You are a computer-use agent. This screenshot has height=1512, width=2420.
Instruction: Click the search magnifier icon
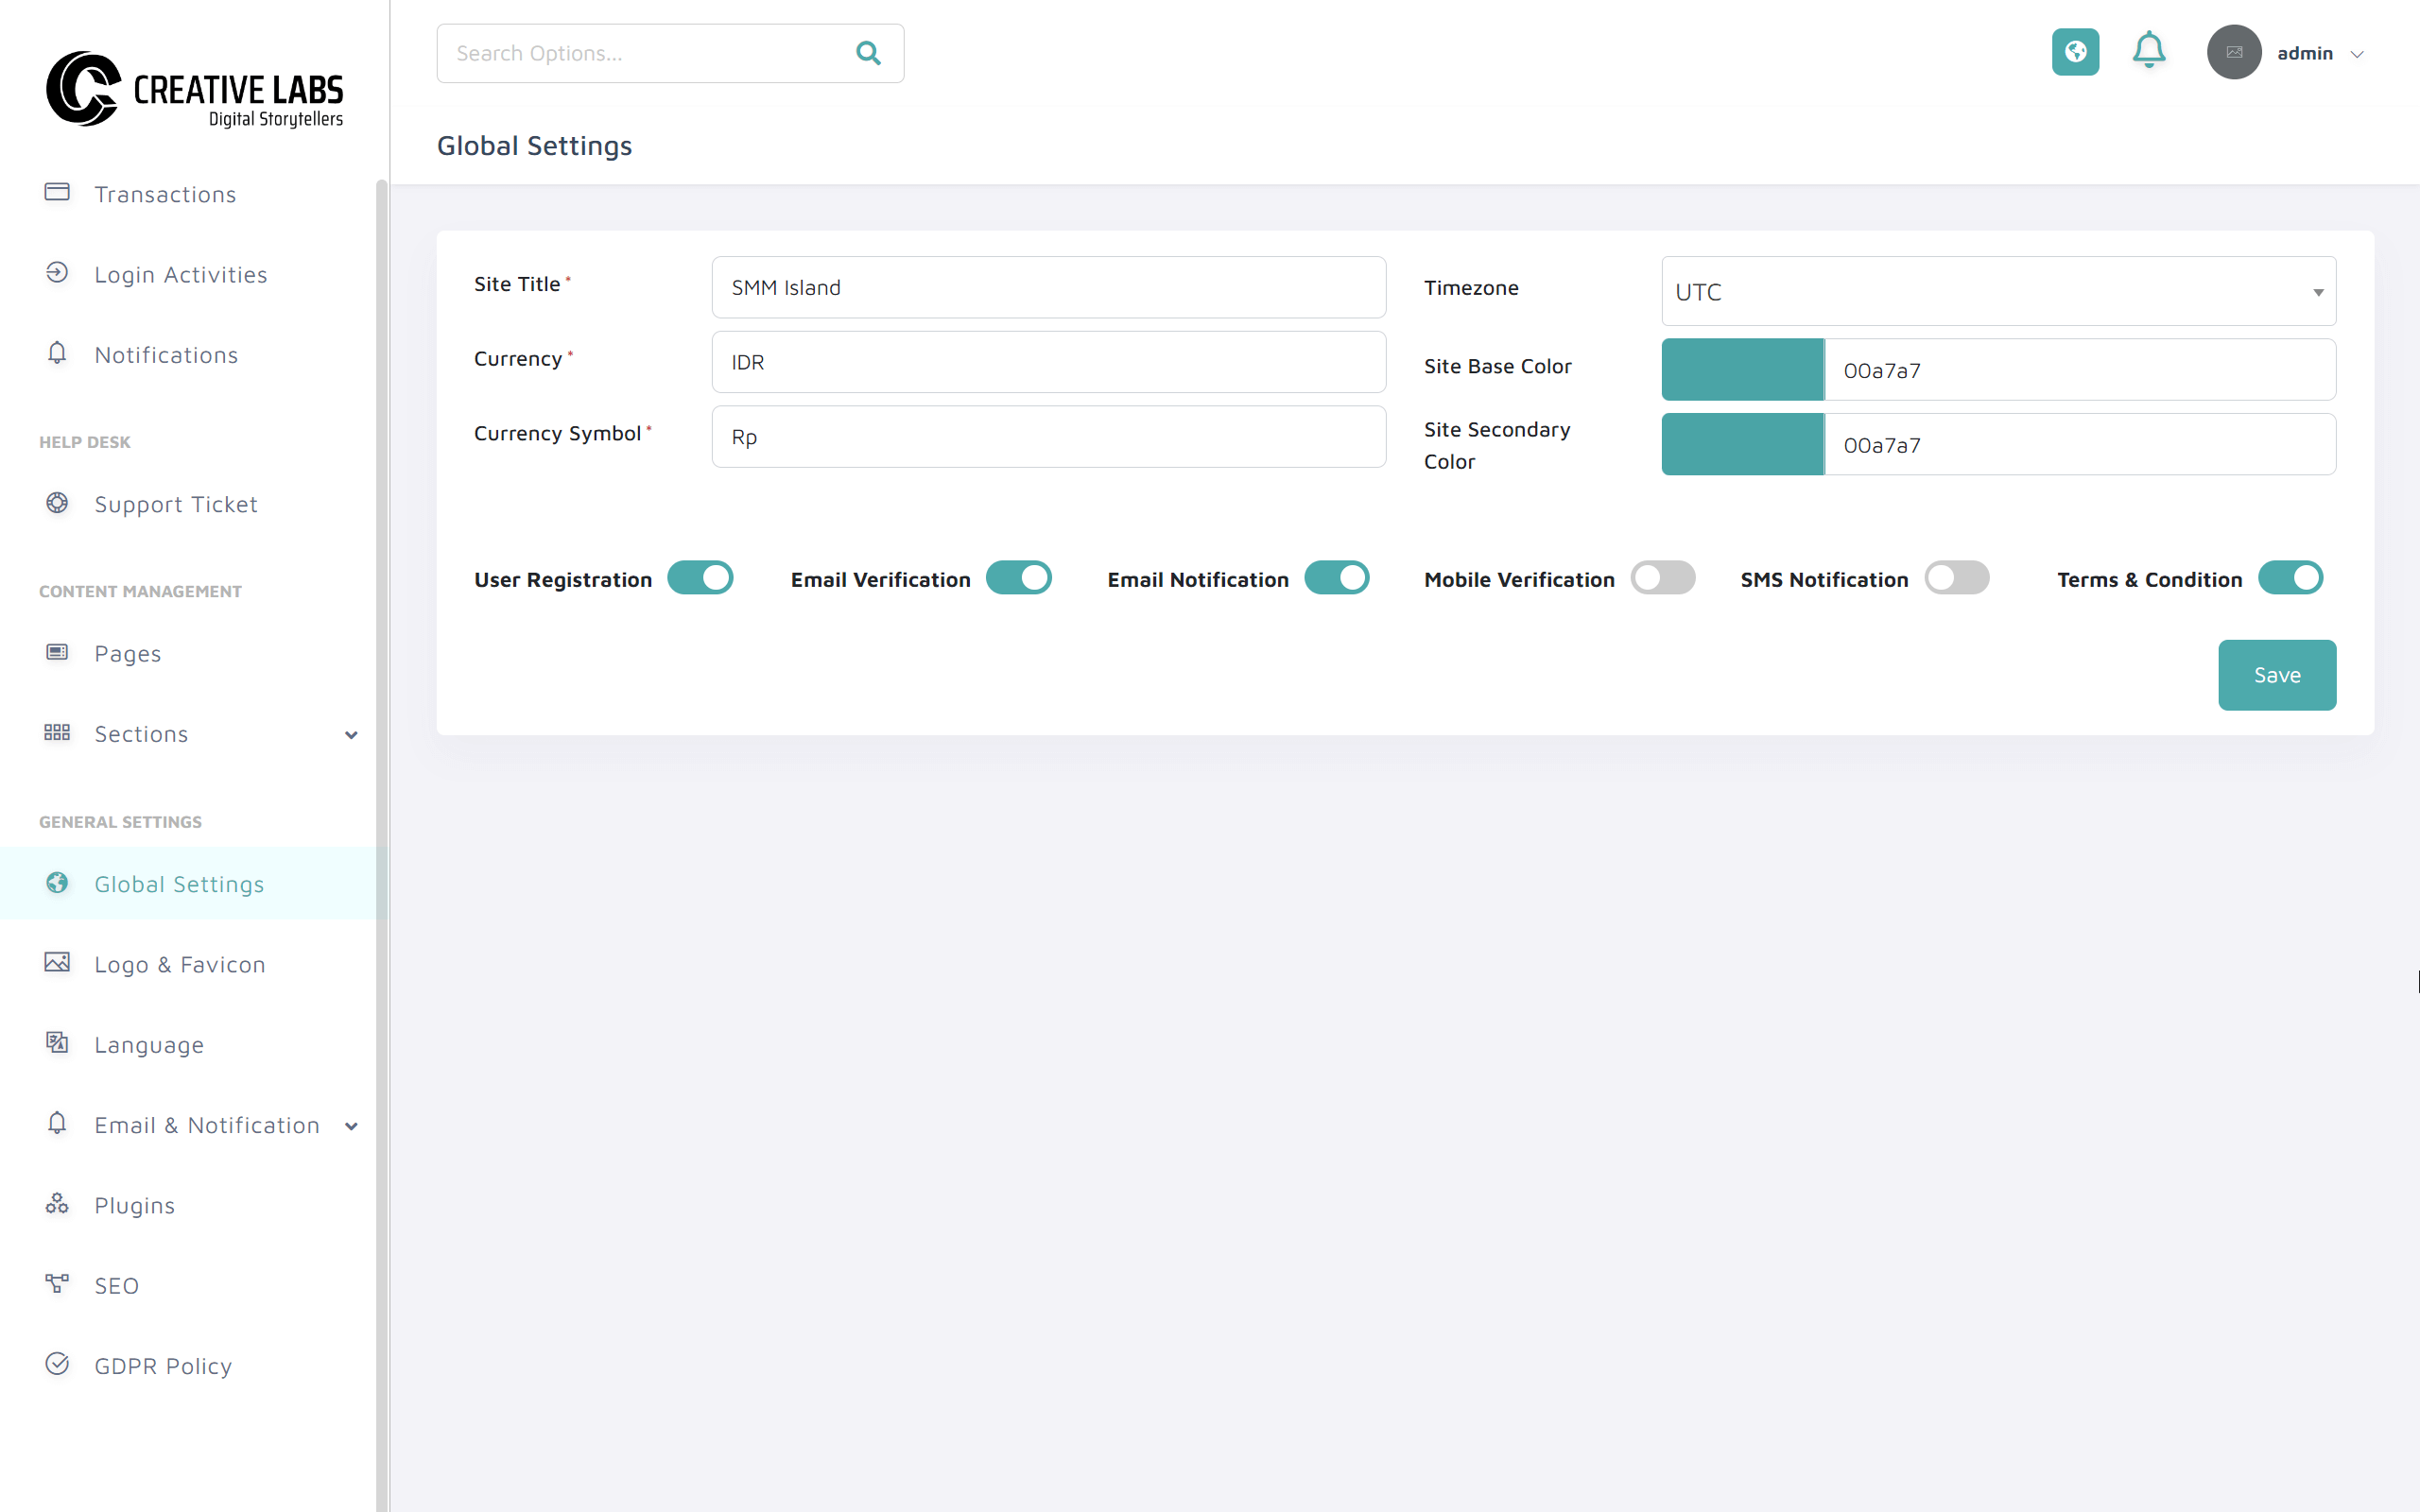click(x=868, y=53)
